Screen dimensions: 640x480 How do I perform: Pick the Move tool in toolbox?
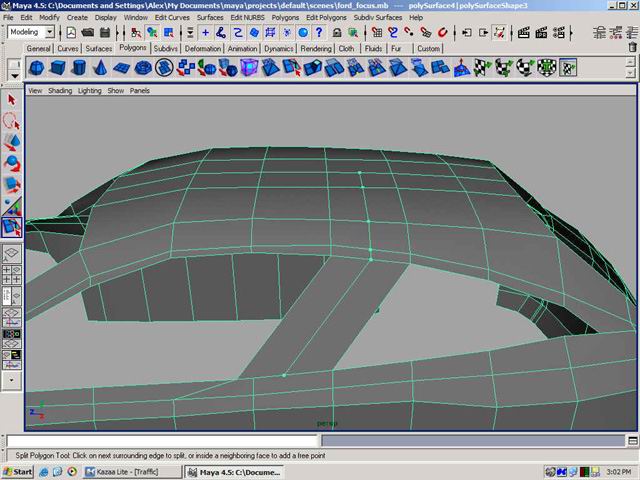click(12, 142)
